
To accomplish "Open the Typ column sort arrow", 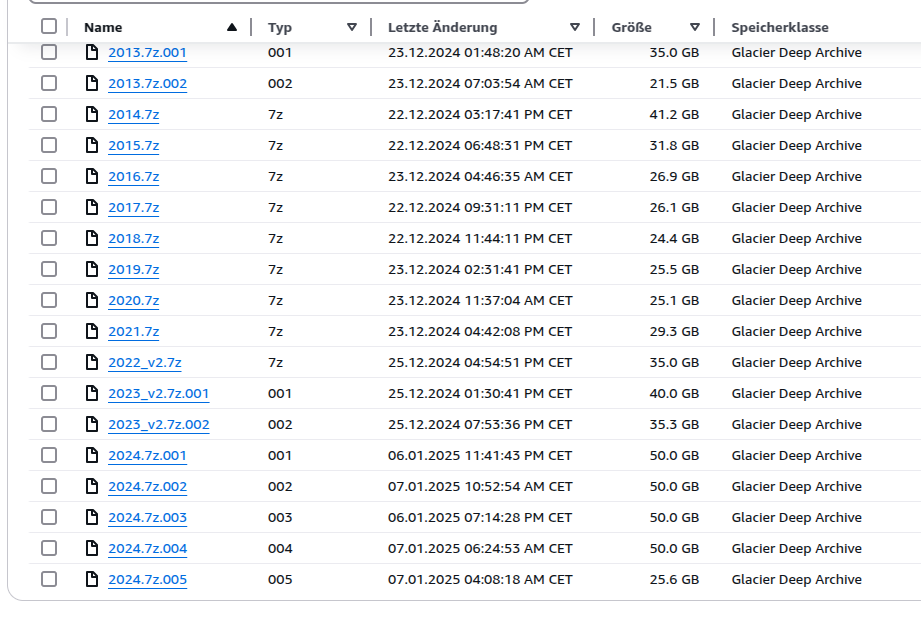I will pos(352,27).
